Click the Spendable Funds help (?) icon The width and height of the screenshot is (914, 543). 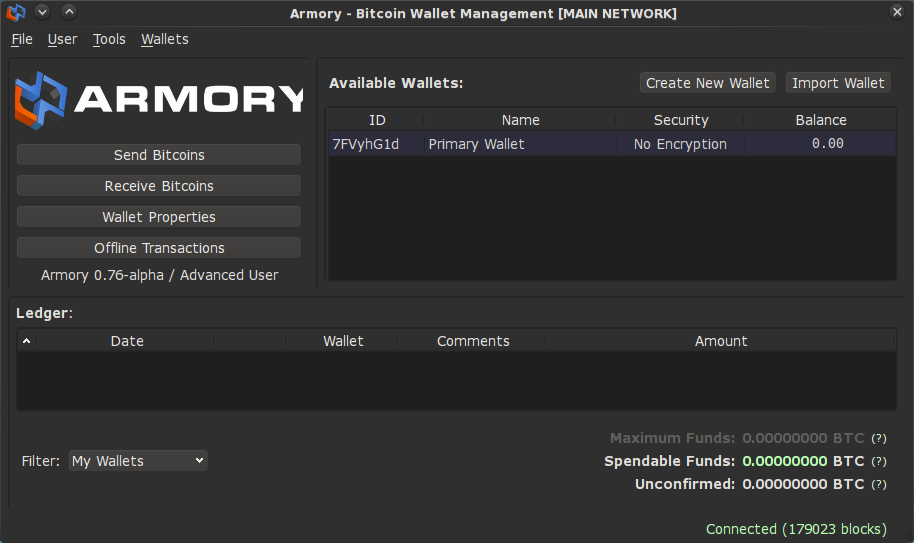coord(879,462)
